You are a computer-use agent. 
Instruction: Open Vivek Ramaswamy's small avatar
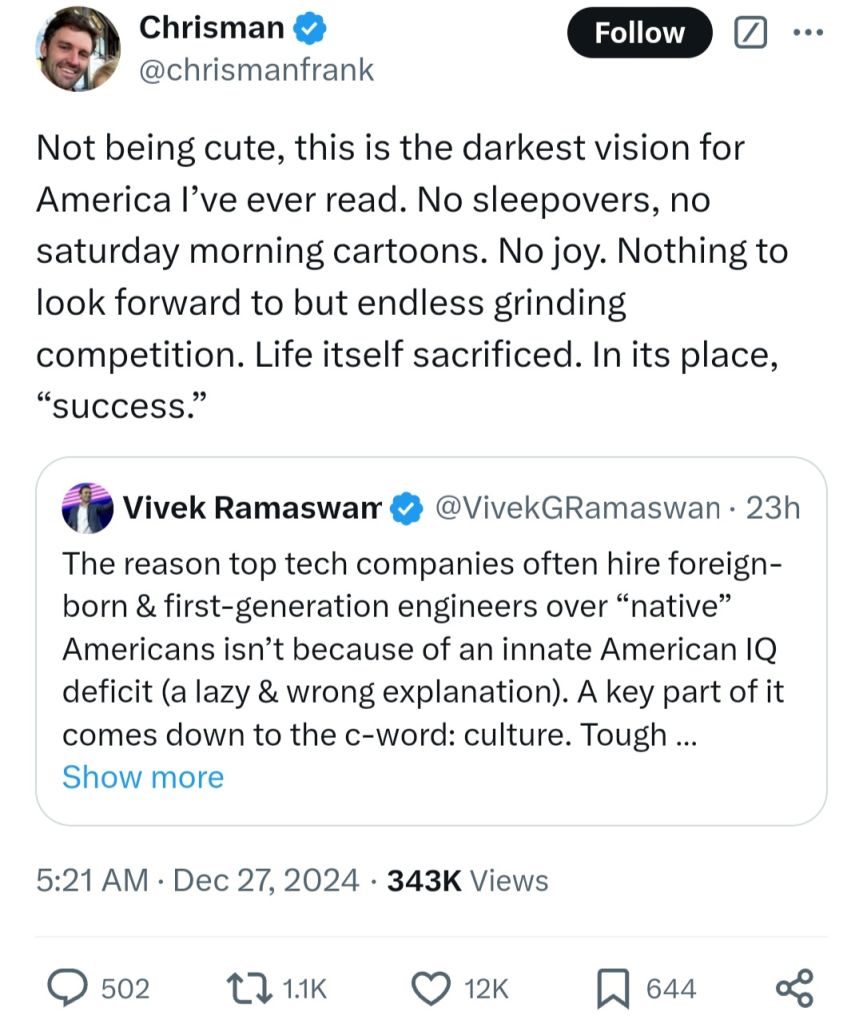tap(87, 509)
